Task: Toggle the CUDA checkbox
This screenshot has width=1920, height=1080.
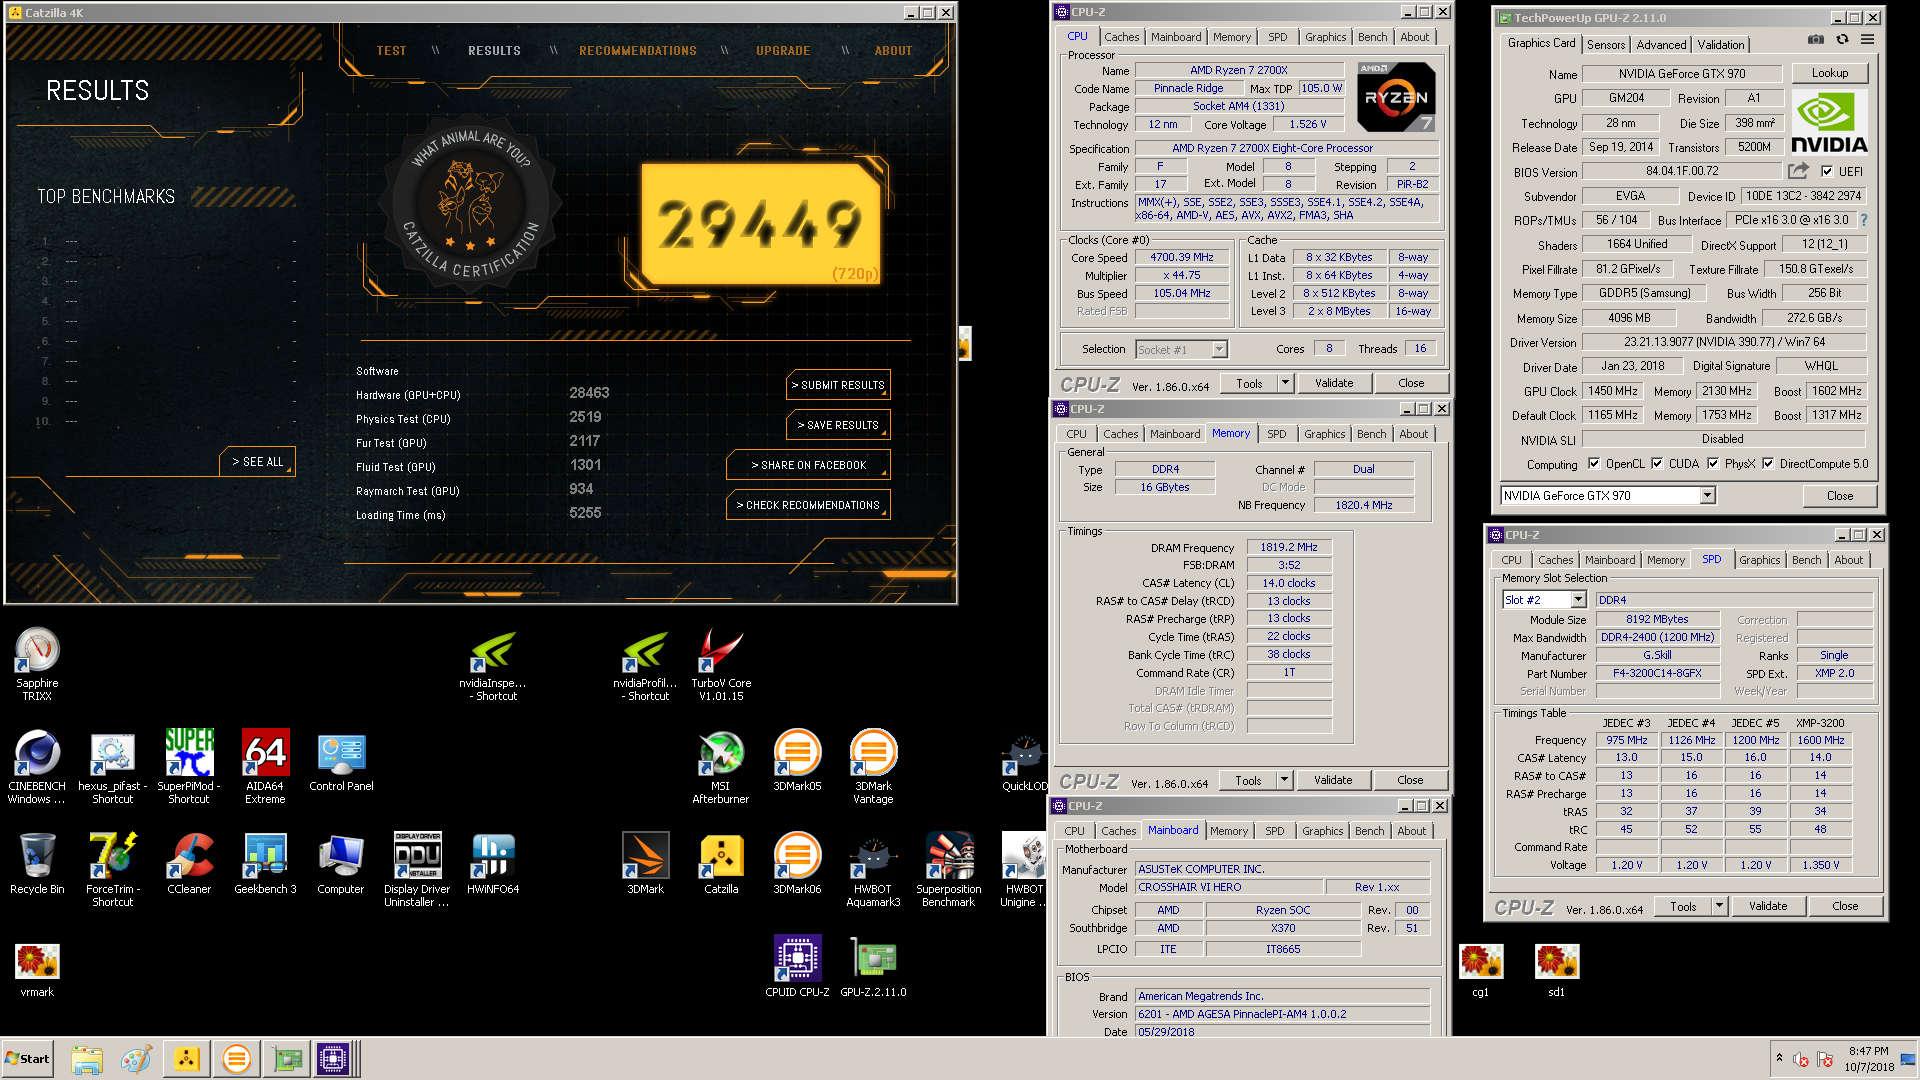Action: click(x=1657, y=464)
